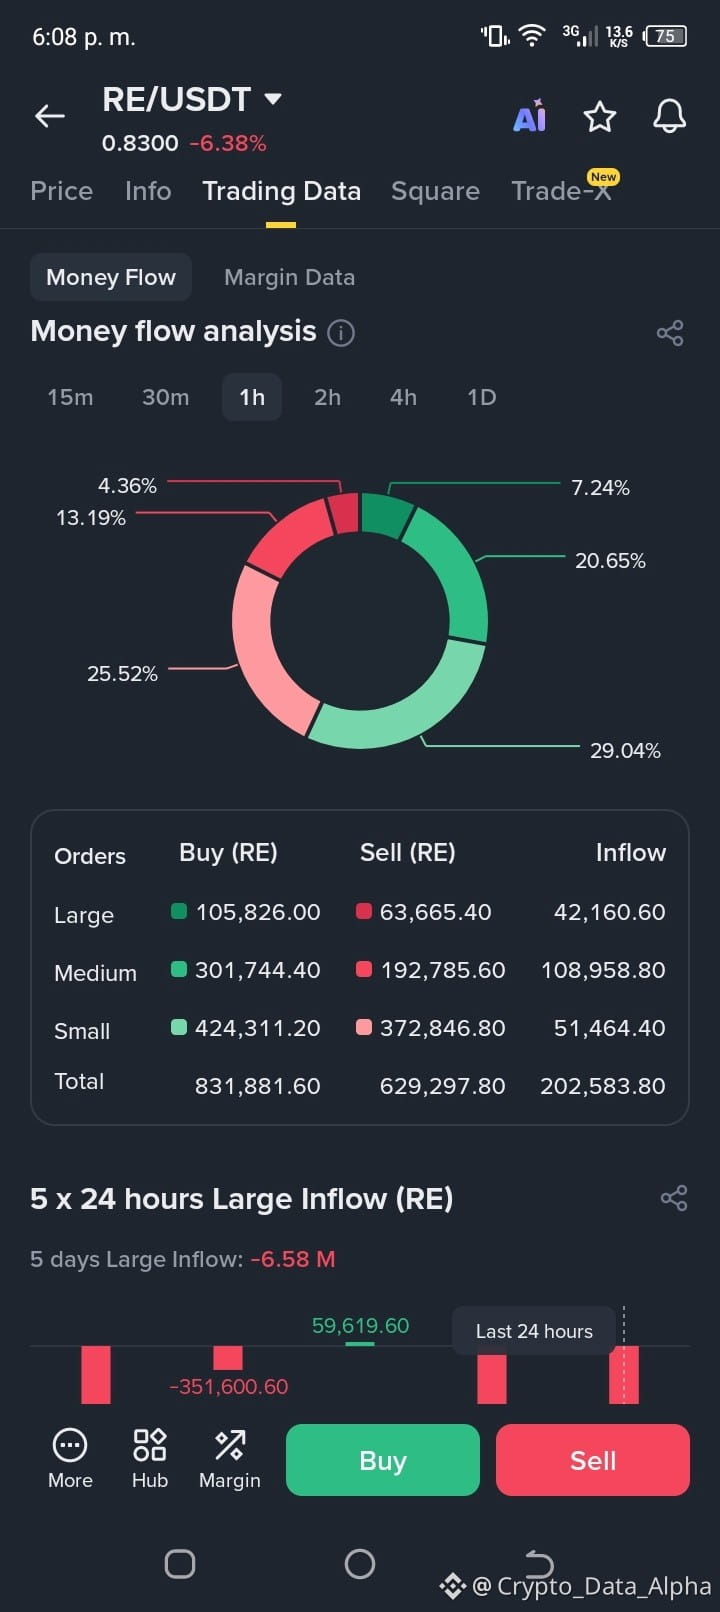Share the 5 x 24 hours Large Inflow chart
This screenshot has width=720, height=1612.
click(x=674, y=1198)
